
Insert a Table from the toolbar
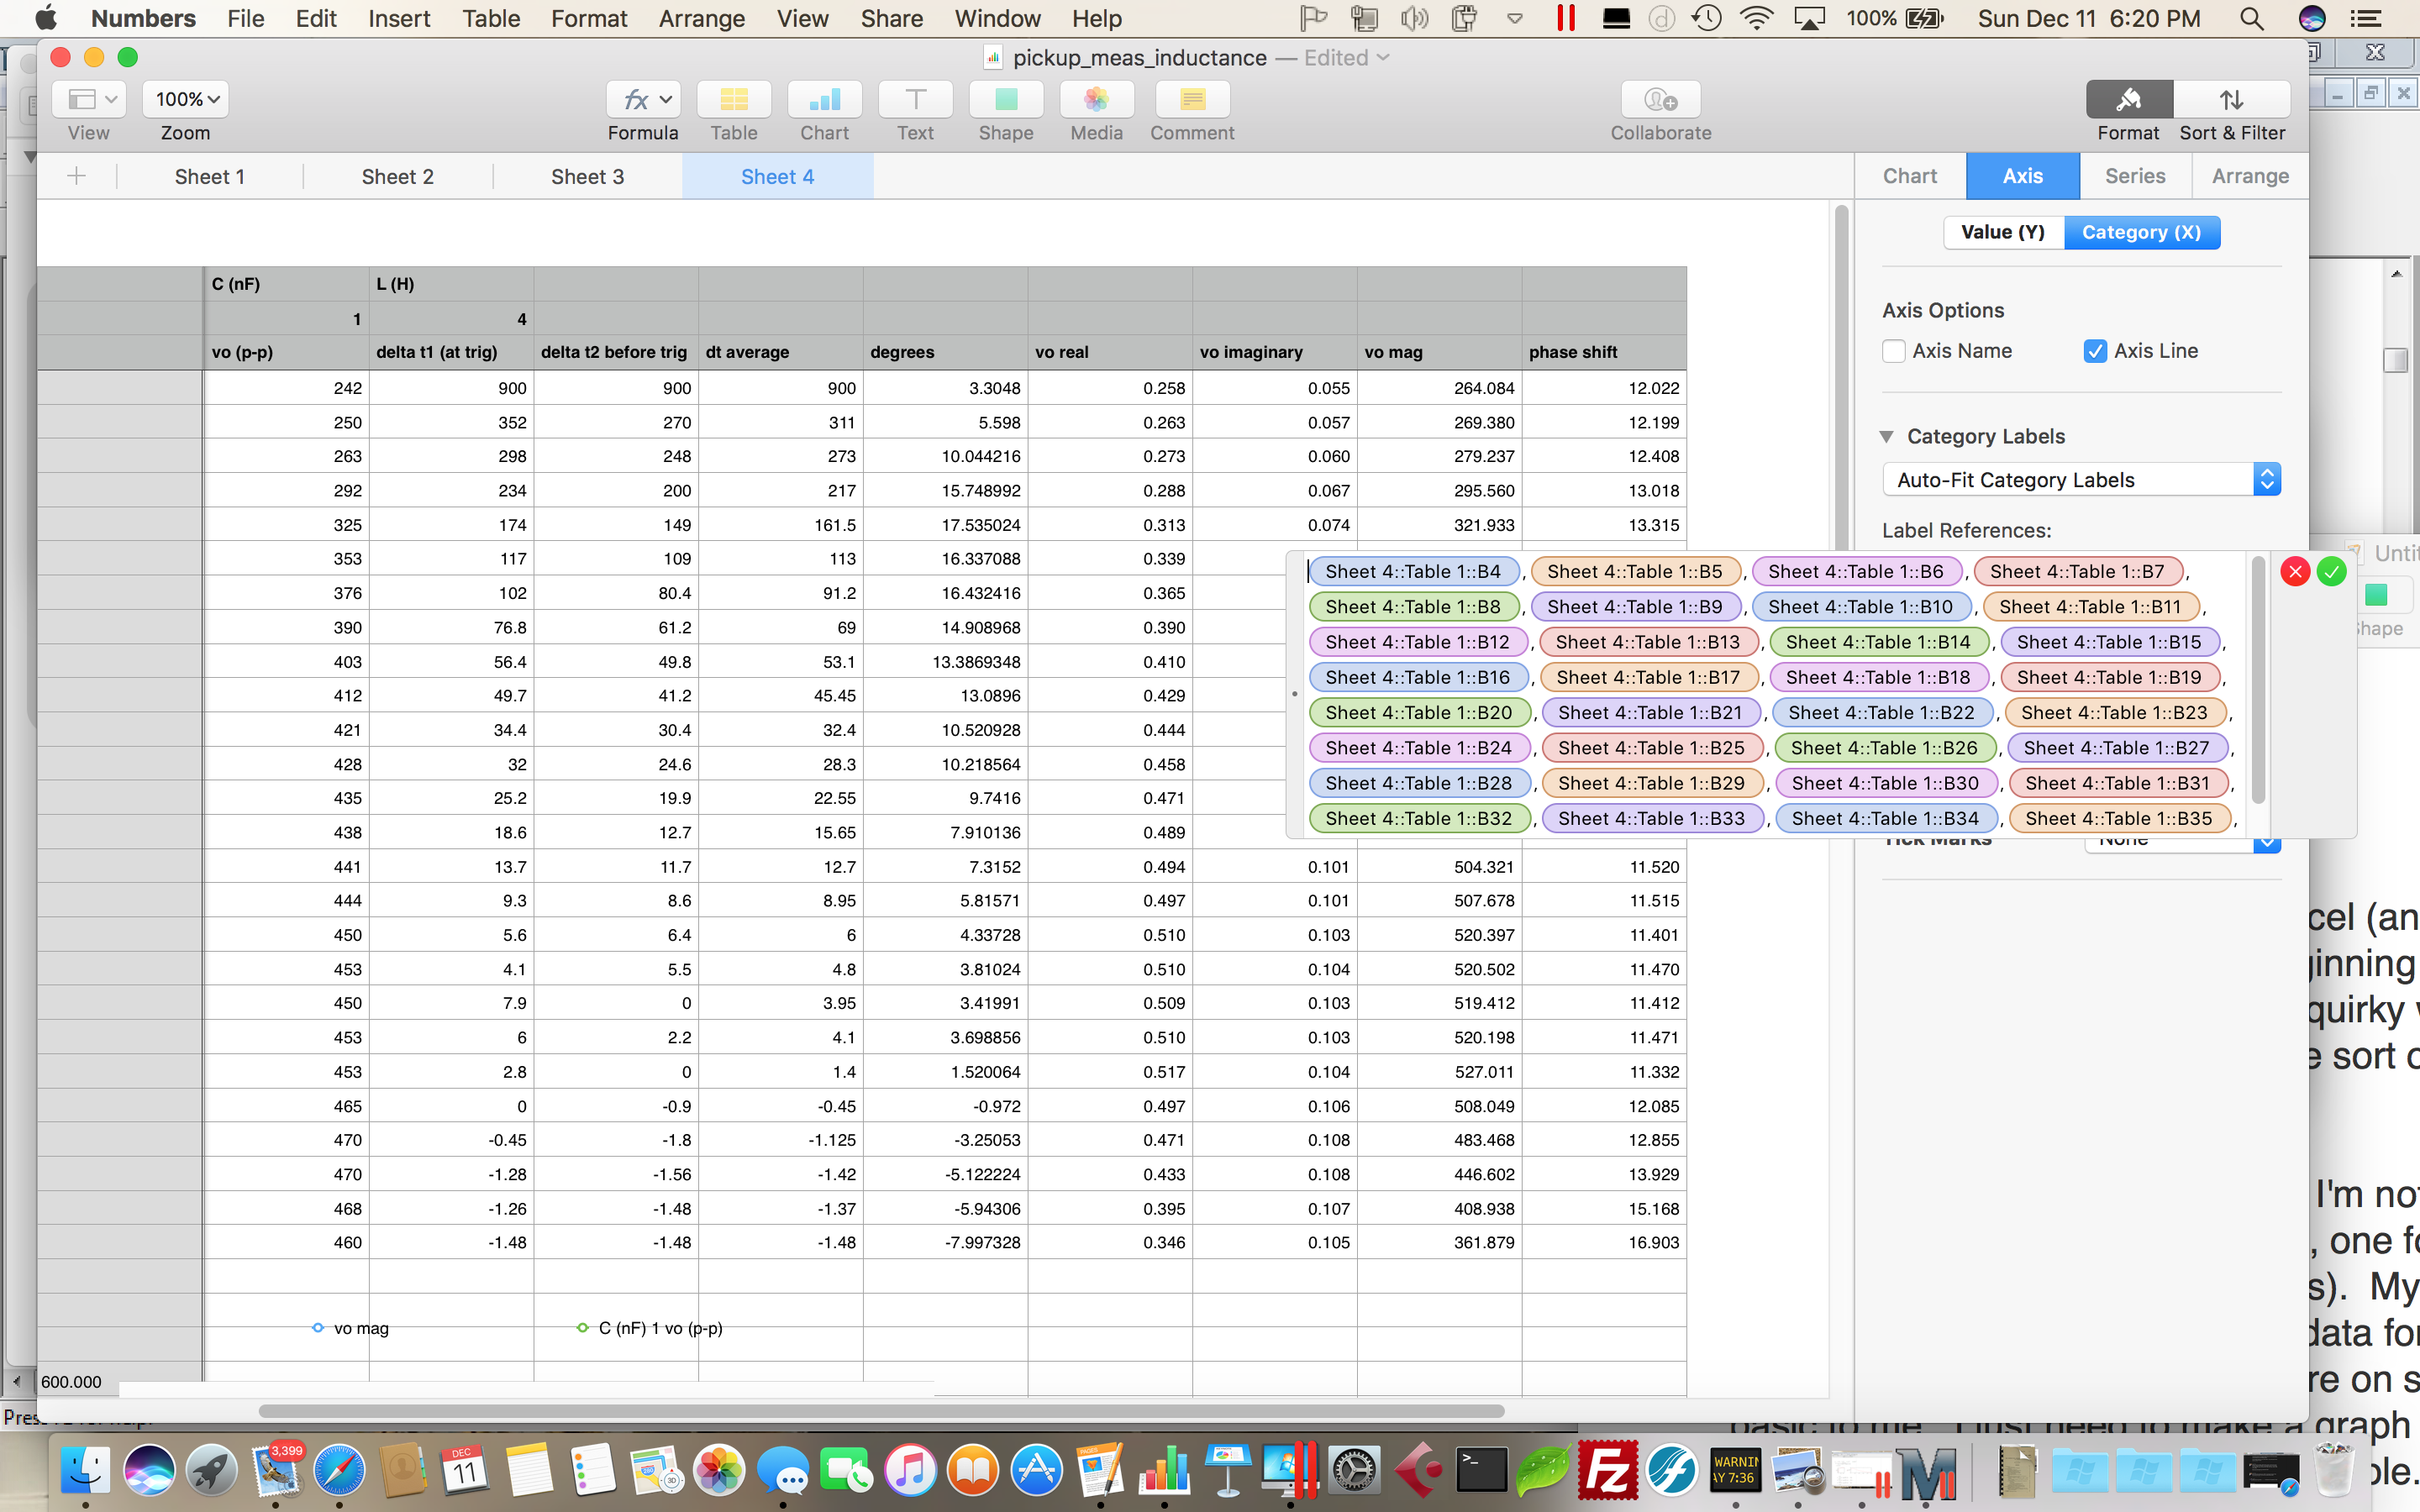tap(733, 99)
